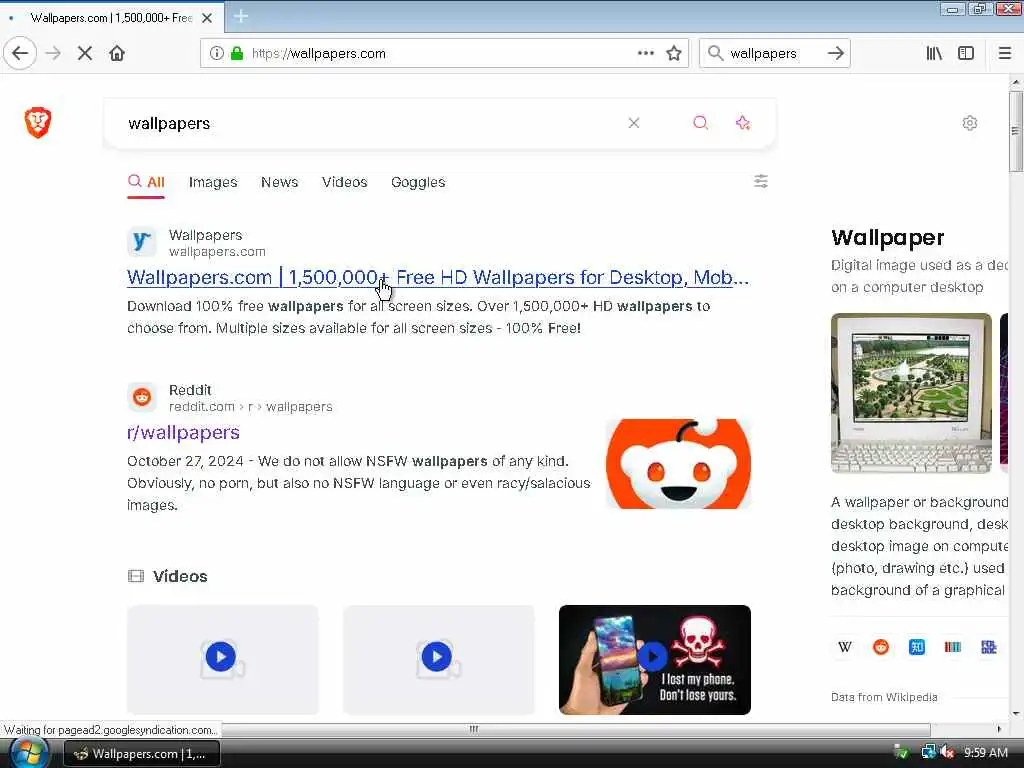Screen dimensions: 1024x768
Task: Open the Reddit snoo thumbnail image
Action: coord(678,464)
